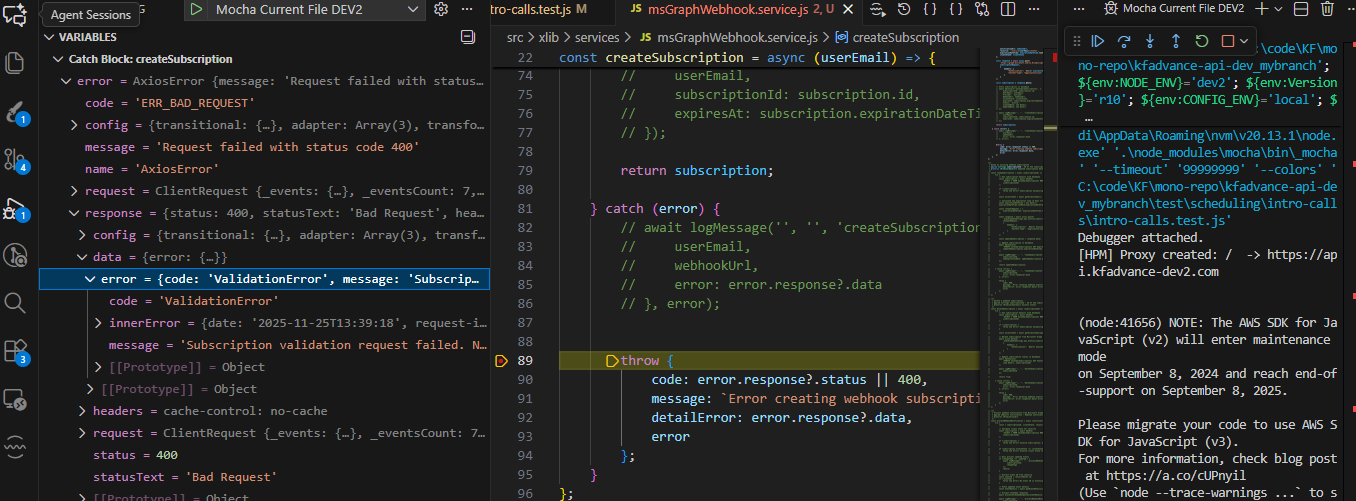Collapse selected error = {code: 'ValidationError'} row
Screen dimensions: 1356x501
point(91,279)
